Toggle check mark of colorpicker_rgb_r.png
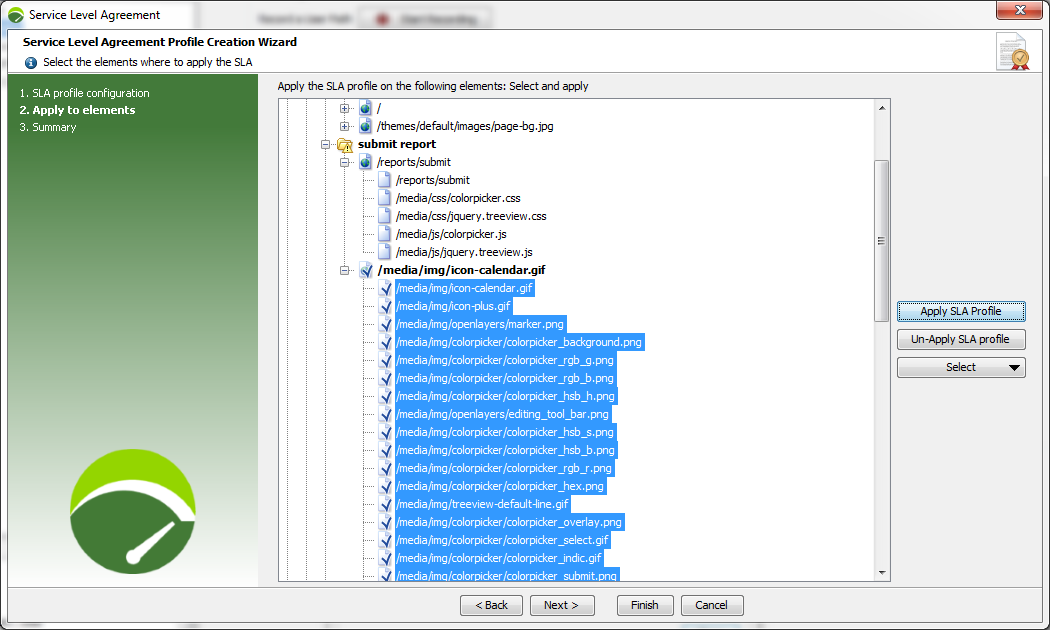Image resolution: width=1050 pixels, height=630 pixels. tap(385, 469)
